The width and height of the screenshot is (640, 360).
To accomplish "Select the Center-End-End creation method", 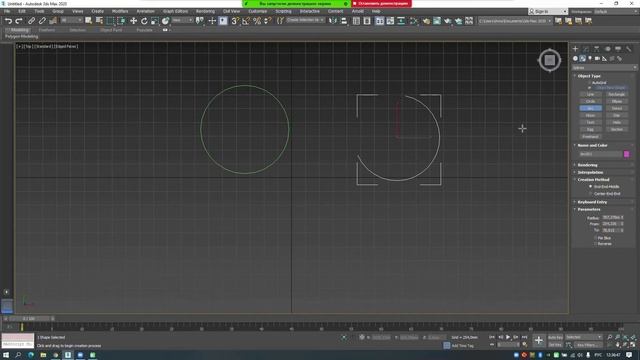I will 590,193.
